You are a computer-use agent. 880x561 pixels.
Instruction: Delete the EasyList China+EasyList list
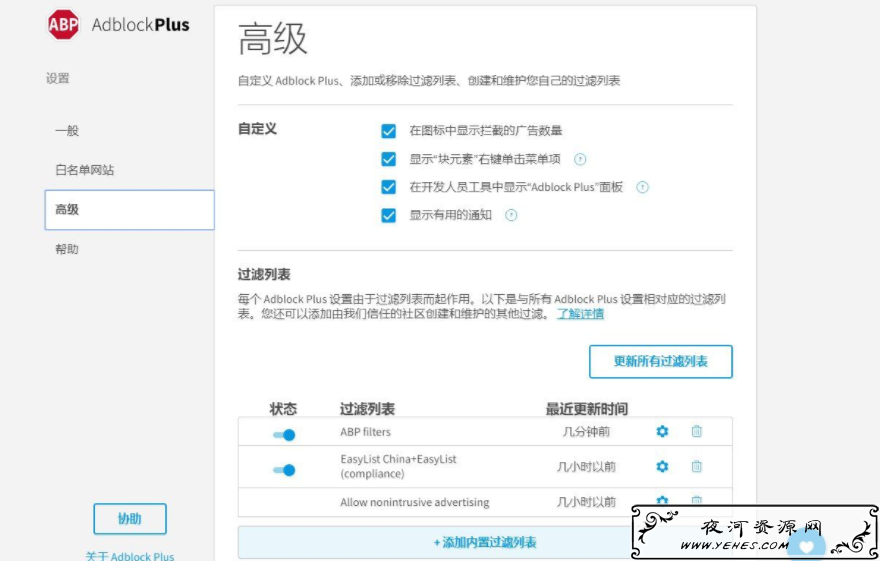[696, 466]
